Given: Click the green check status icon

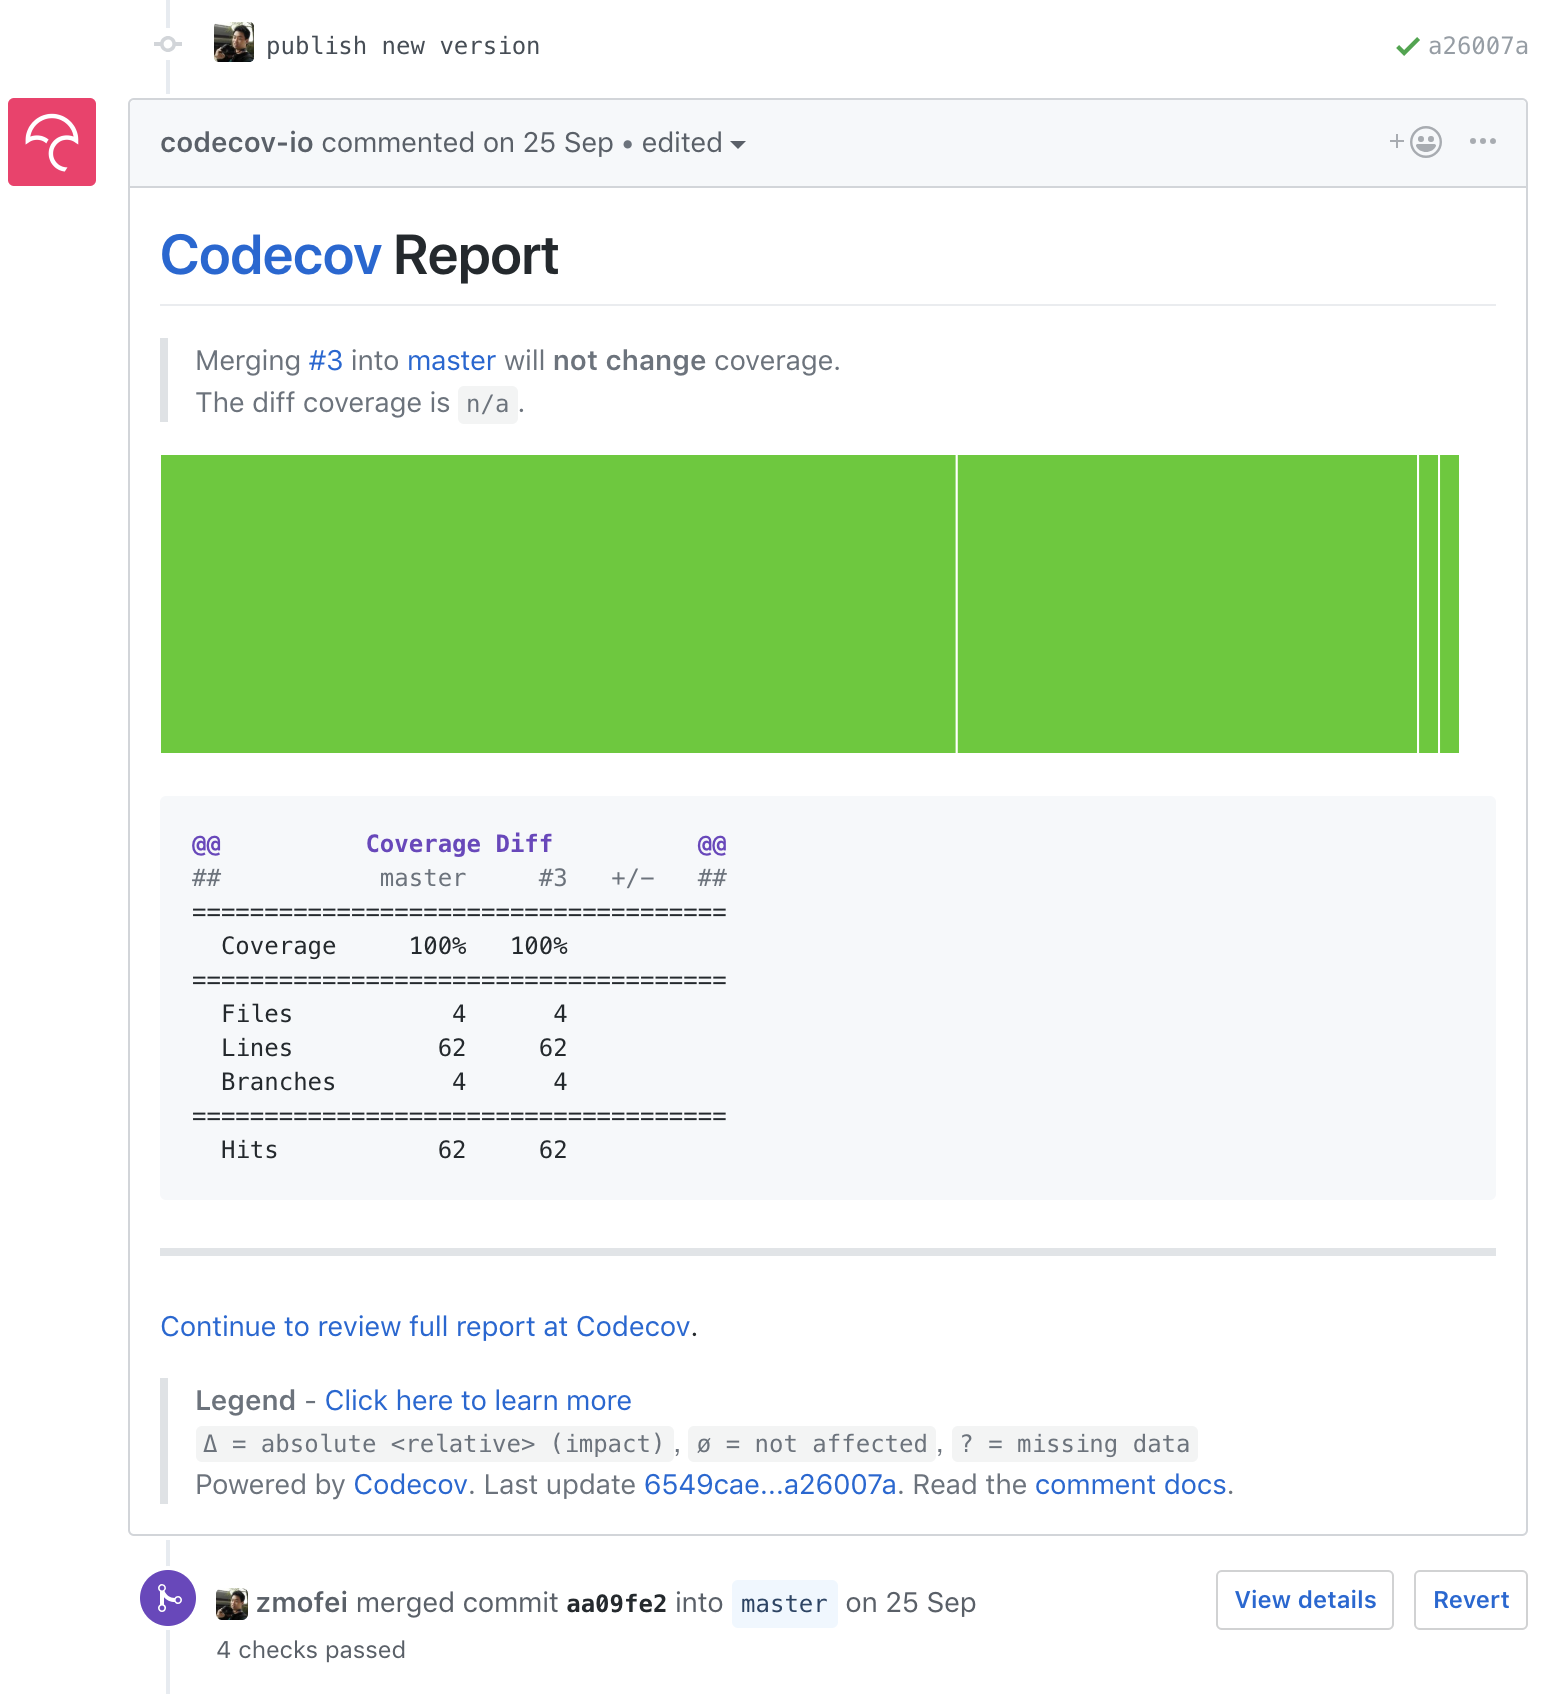Looking at the screenshot, I should [x=1407, y=46].
